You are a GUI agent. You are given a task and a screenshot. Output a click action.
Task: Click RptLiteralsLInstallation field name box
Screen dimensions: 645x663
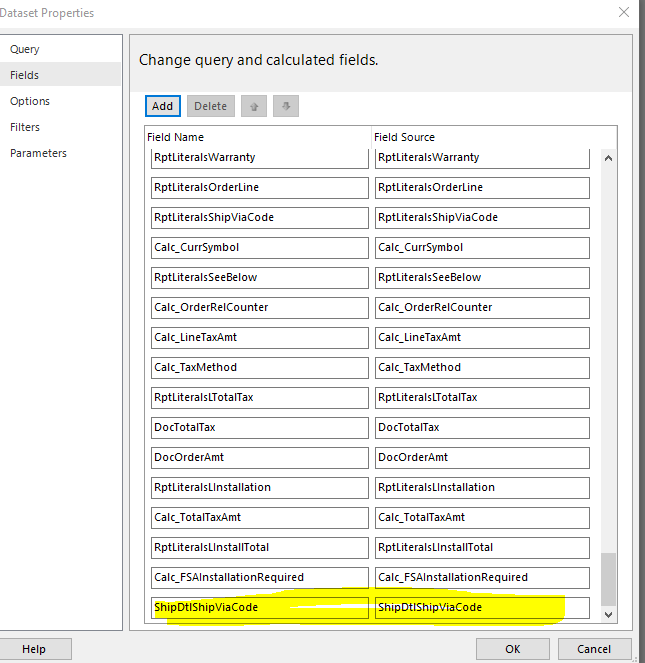[260, 488]
